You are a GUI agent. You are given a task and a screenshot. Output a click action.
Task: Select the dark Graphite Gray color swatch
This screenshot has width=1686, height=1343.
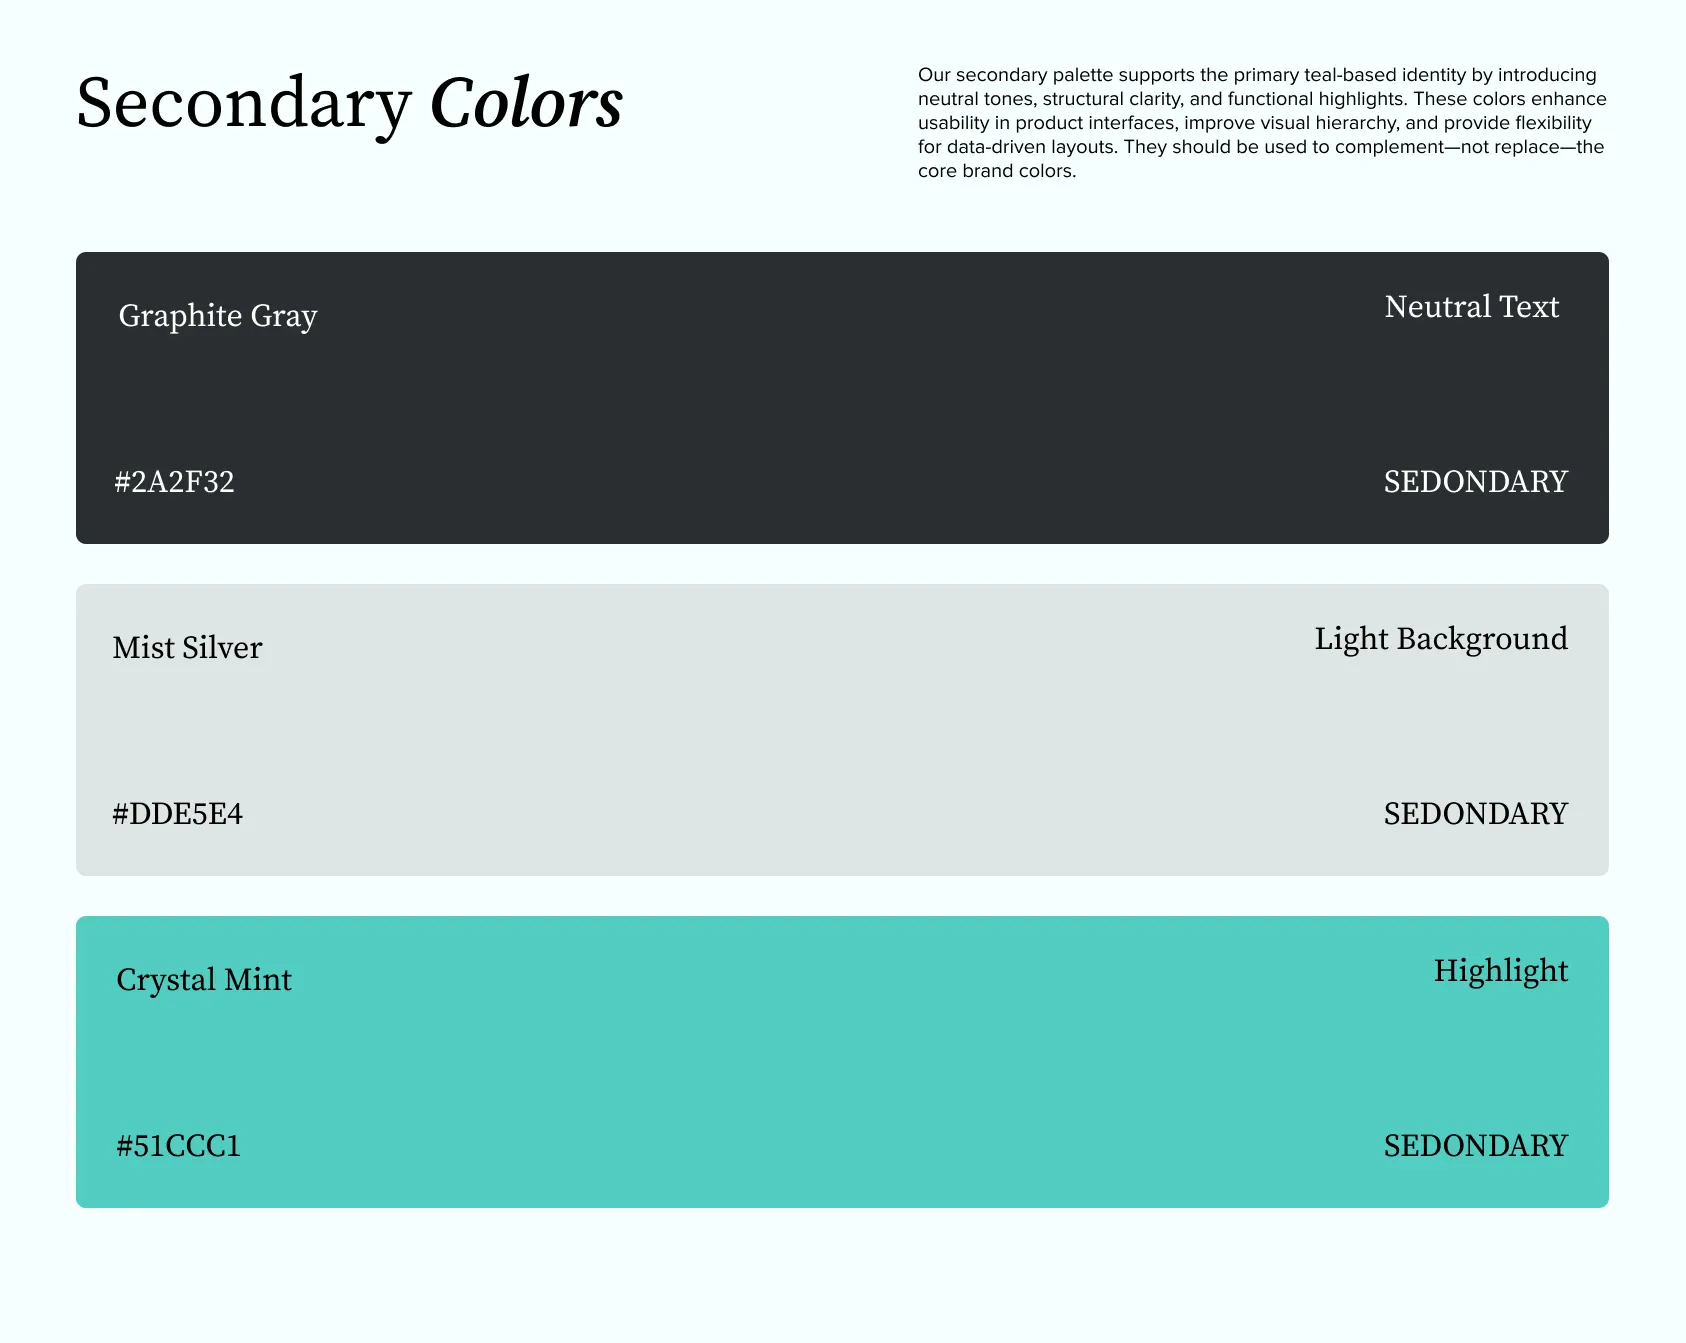tap(842, 398)
